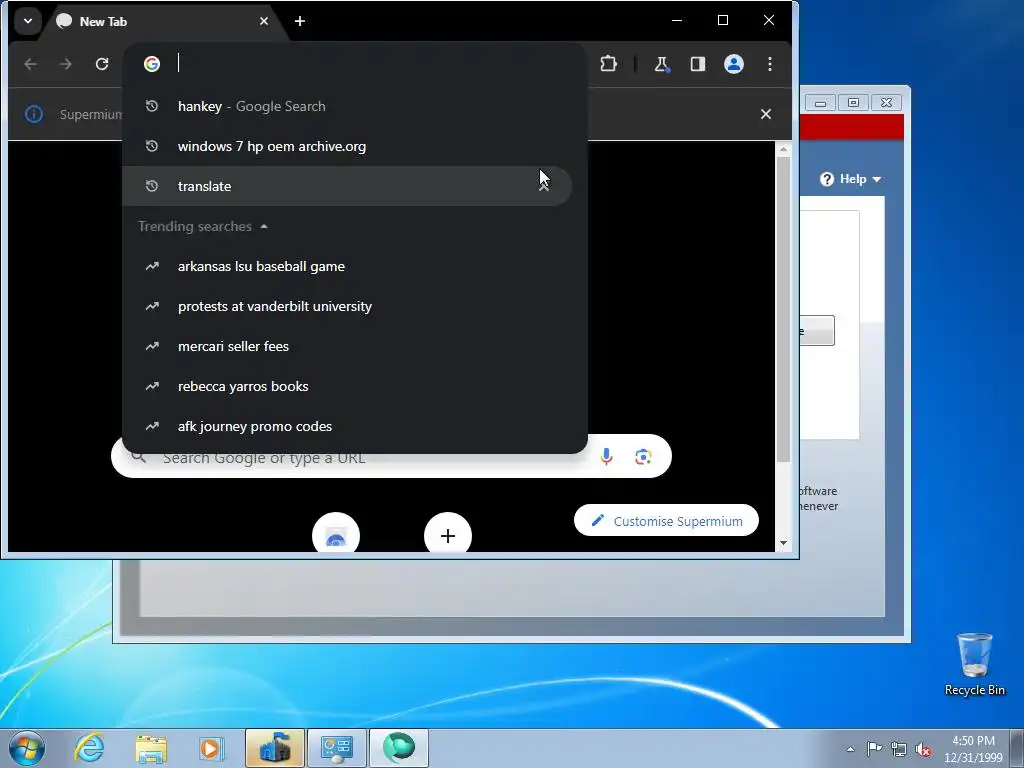Launch Internet Explorer from the taskbar
Image resolution: width=1024 pixels, height=768 pixels.
click(89, 748)
